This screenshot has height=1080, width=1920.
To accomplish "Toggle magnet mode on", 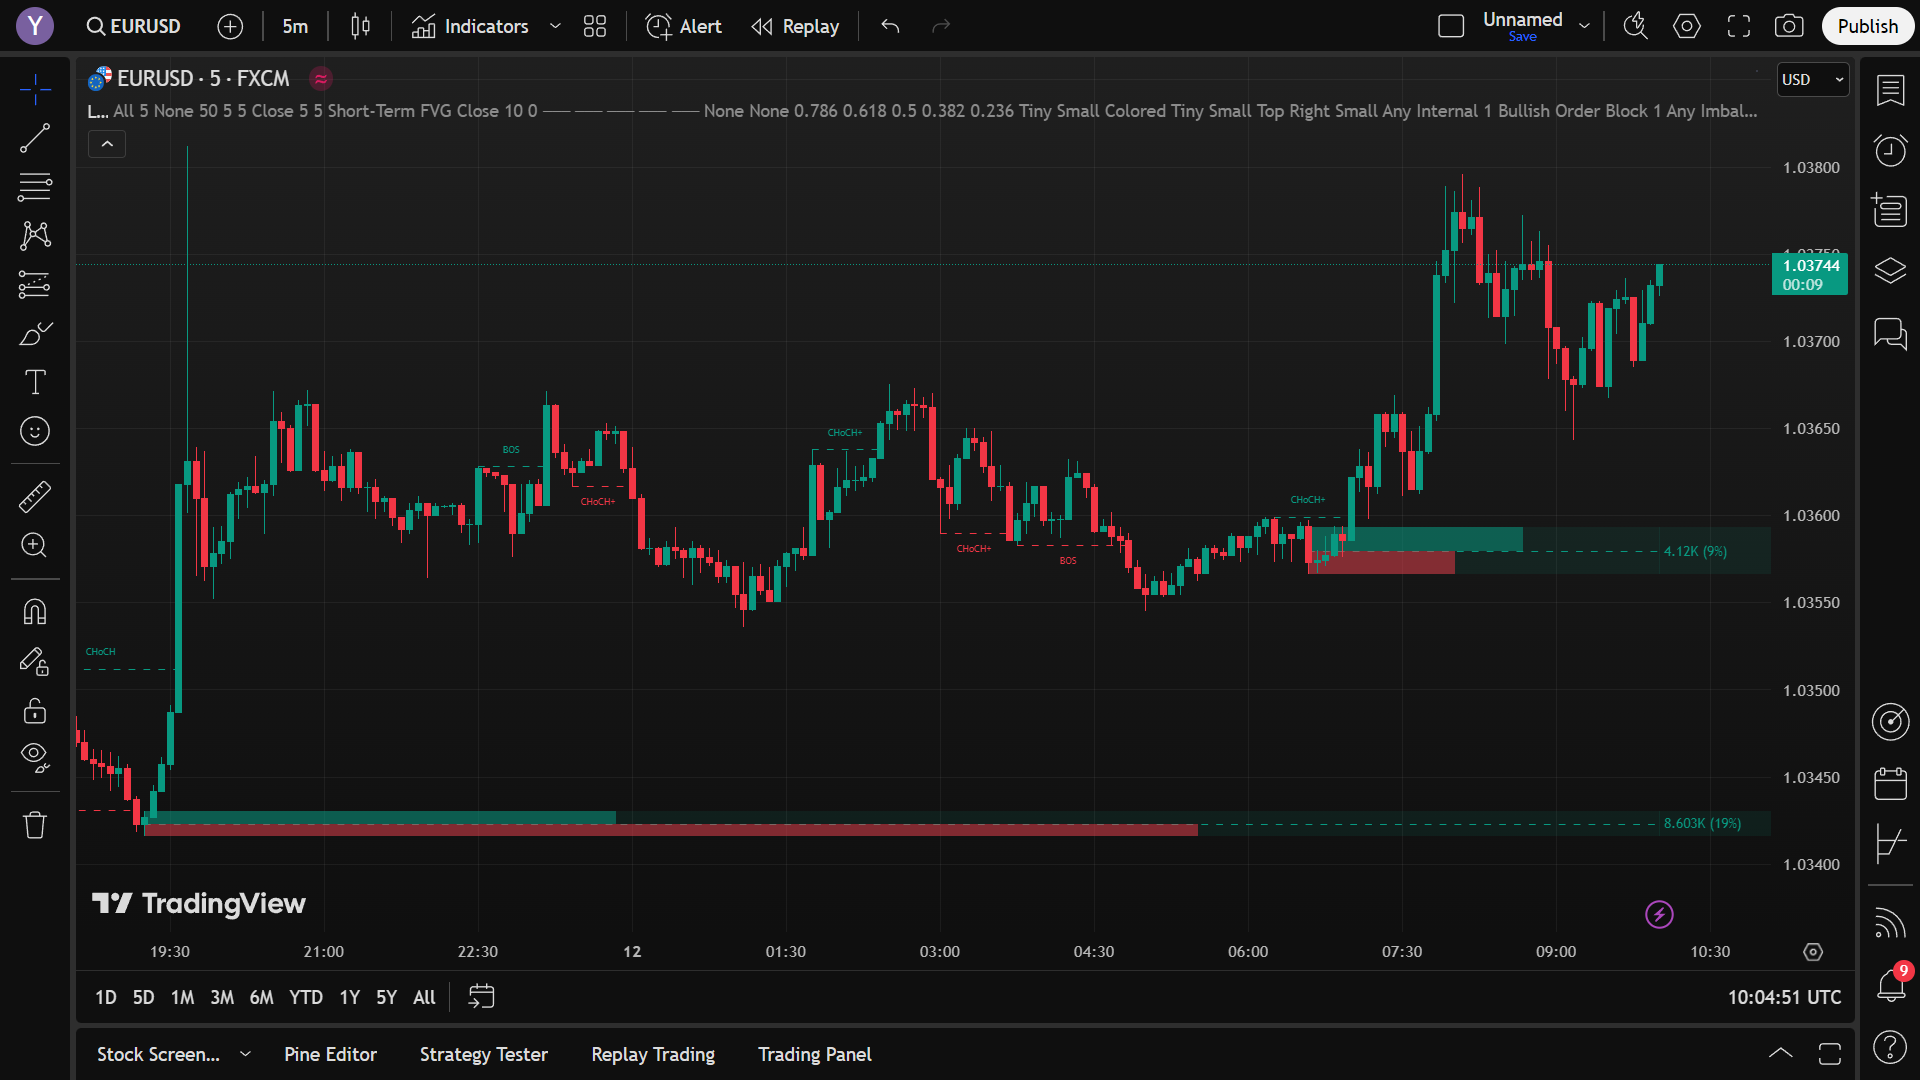I will click(x=35, y=611).
